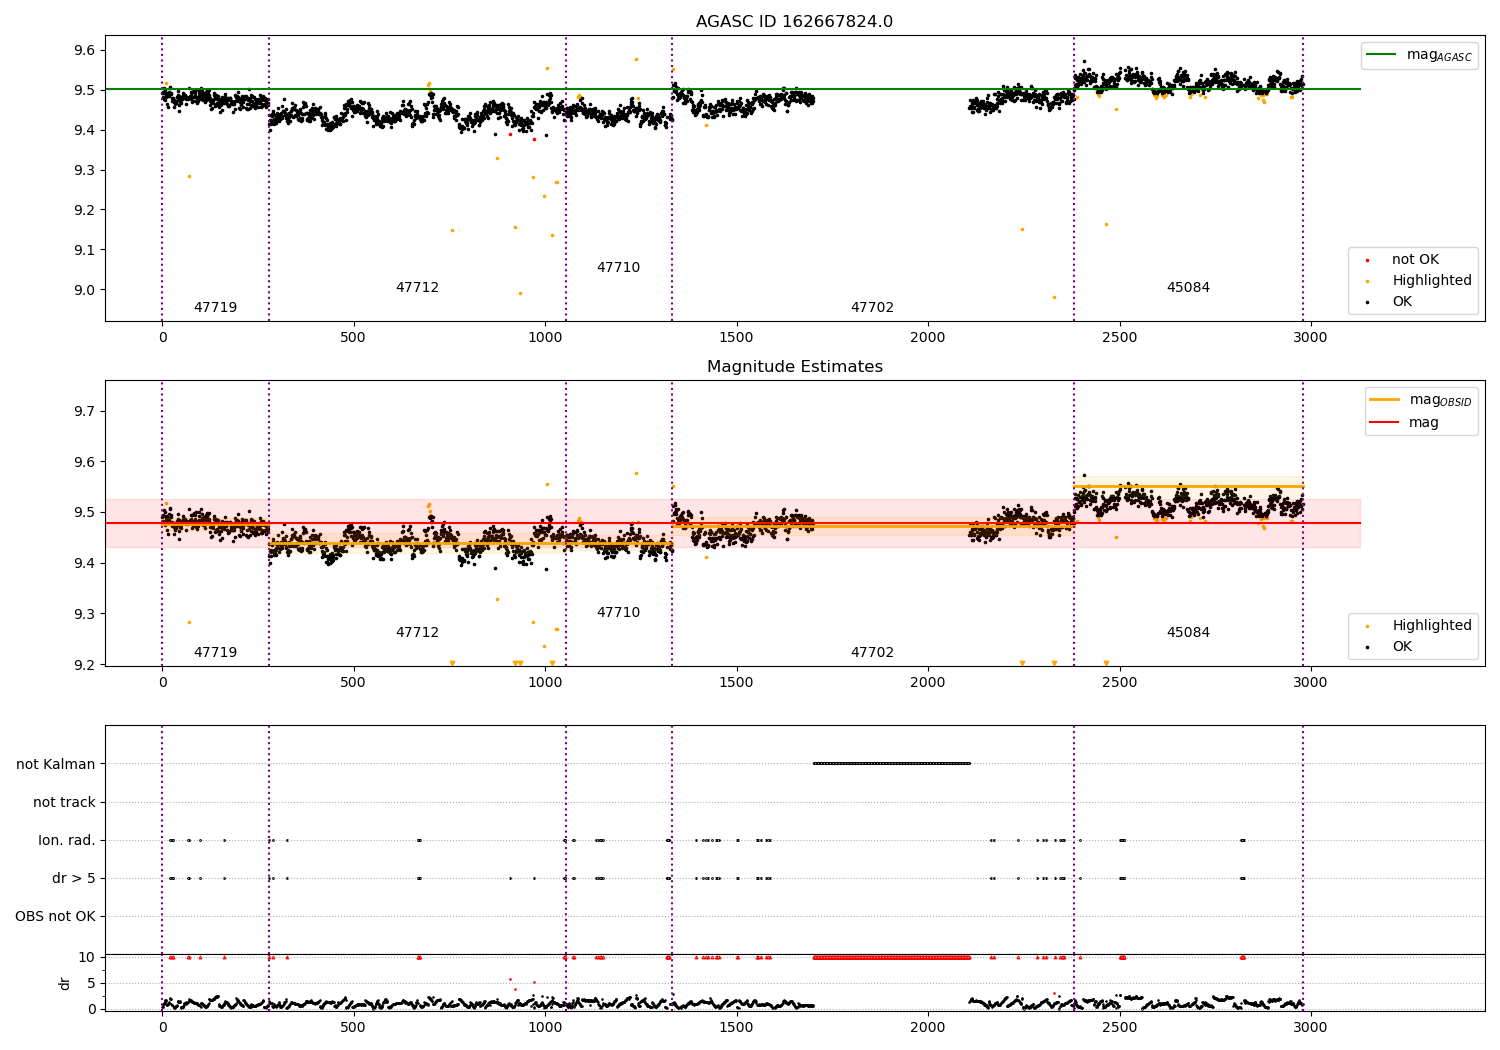Click the red dr=10 saturated bar in the bottom plot

click(x=892, y=958)
